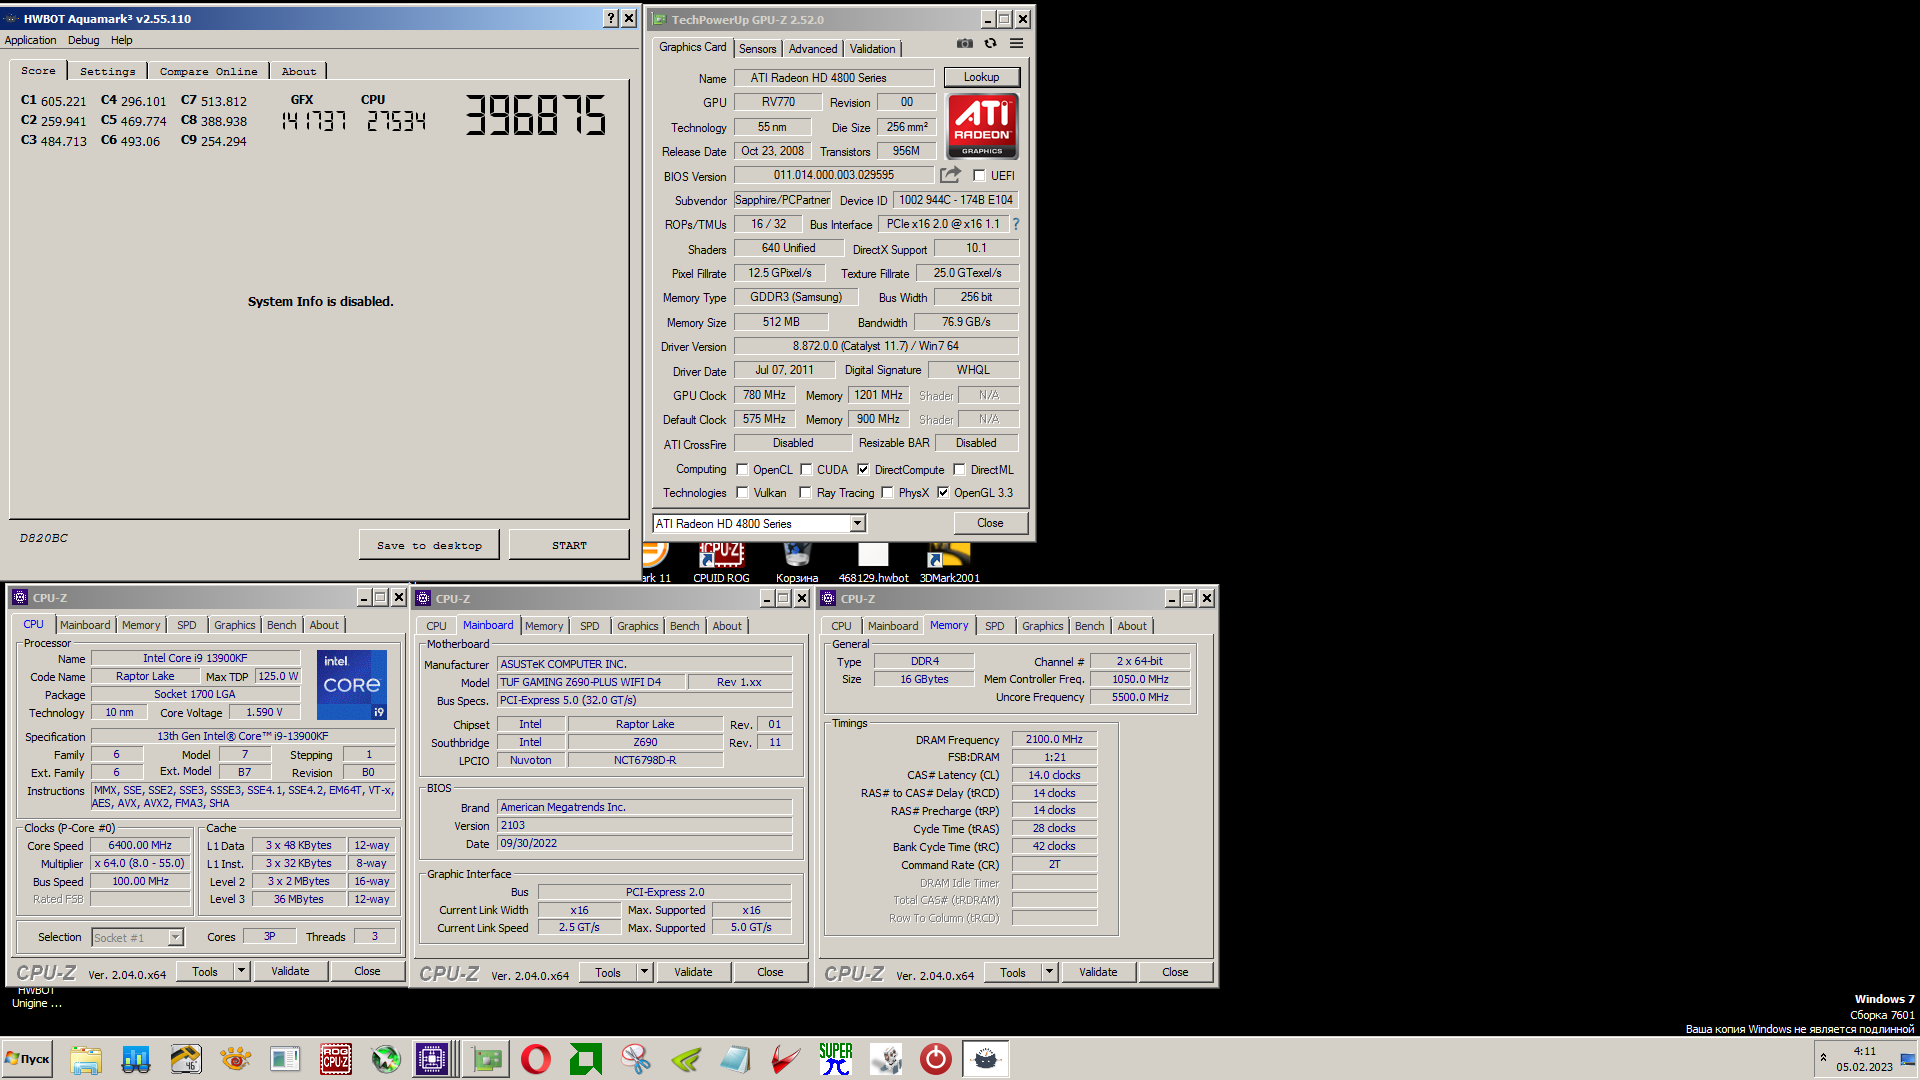Toggle the UEFI checkbox

click(979, 176)
